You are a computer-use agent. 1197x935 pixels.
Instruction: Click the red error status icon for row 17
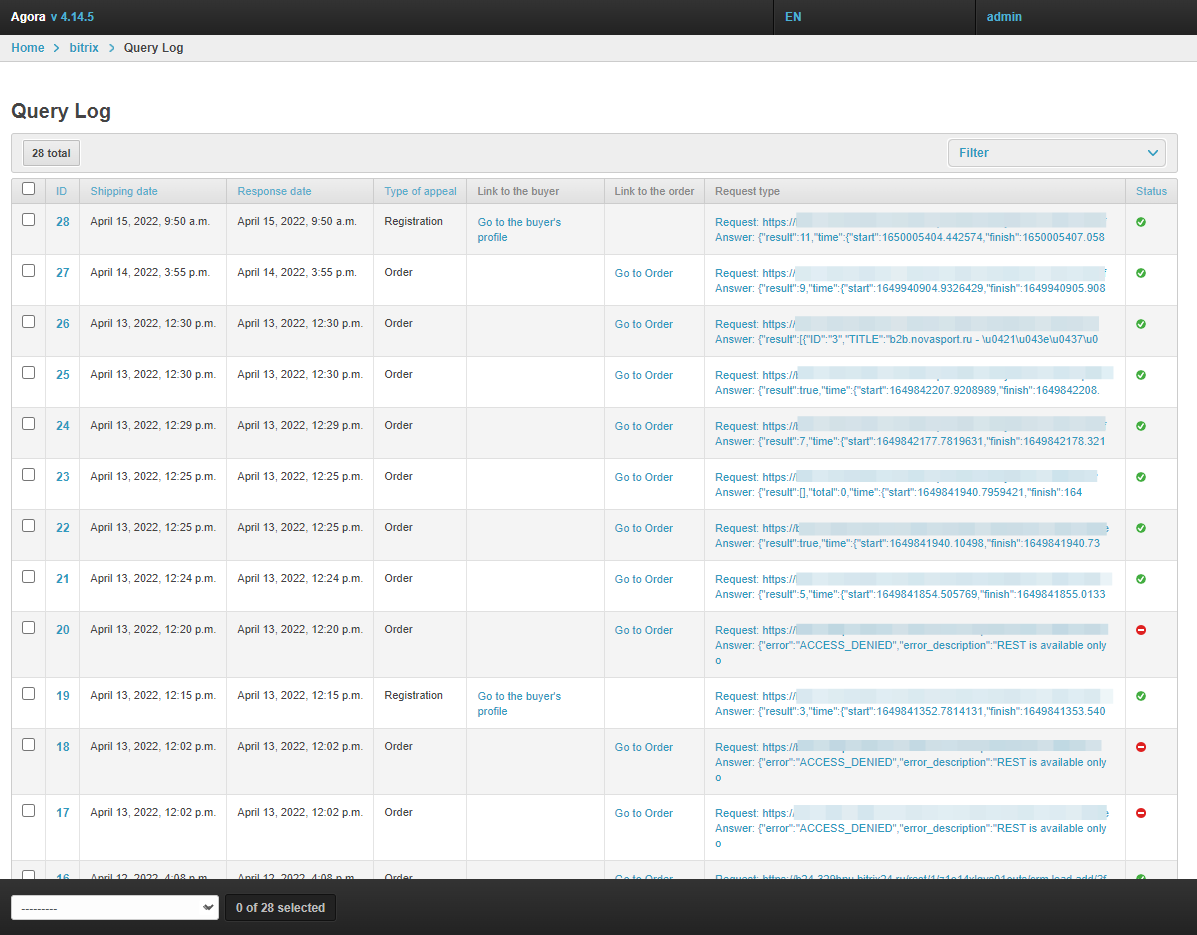pyautogui.click(x=1141, y=813)
